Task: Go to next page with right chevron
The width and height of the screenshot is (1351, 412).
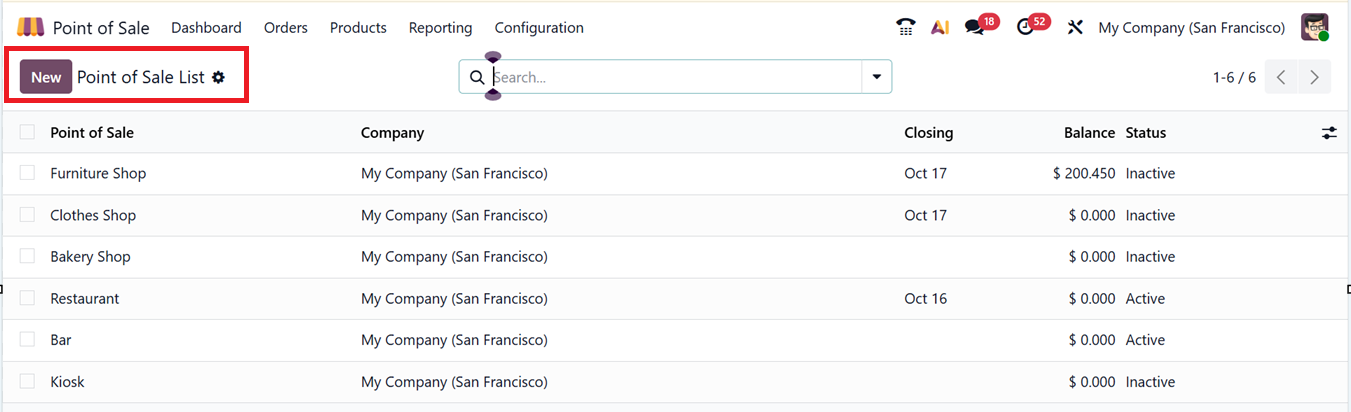Action: click(x=1314, y=77)
